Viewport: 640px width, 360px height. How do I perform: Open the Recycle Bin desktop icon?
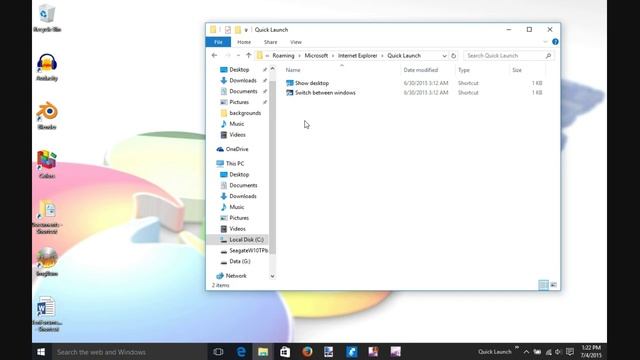click(47, 18)
